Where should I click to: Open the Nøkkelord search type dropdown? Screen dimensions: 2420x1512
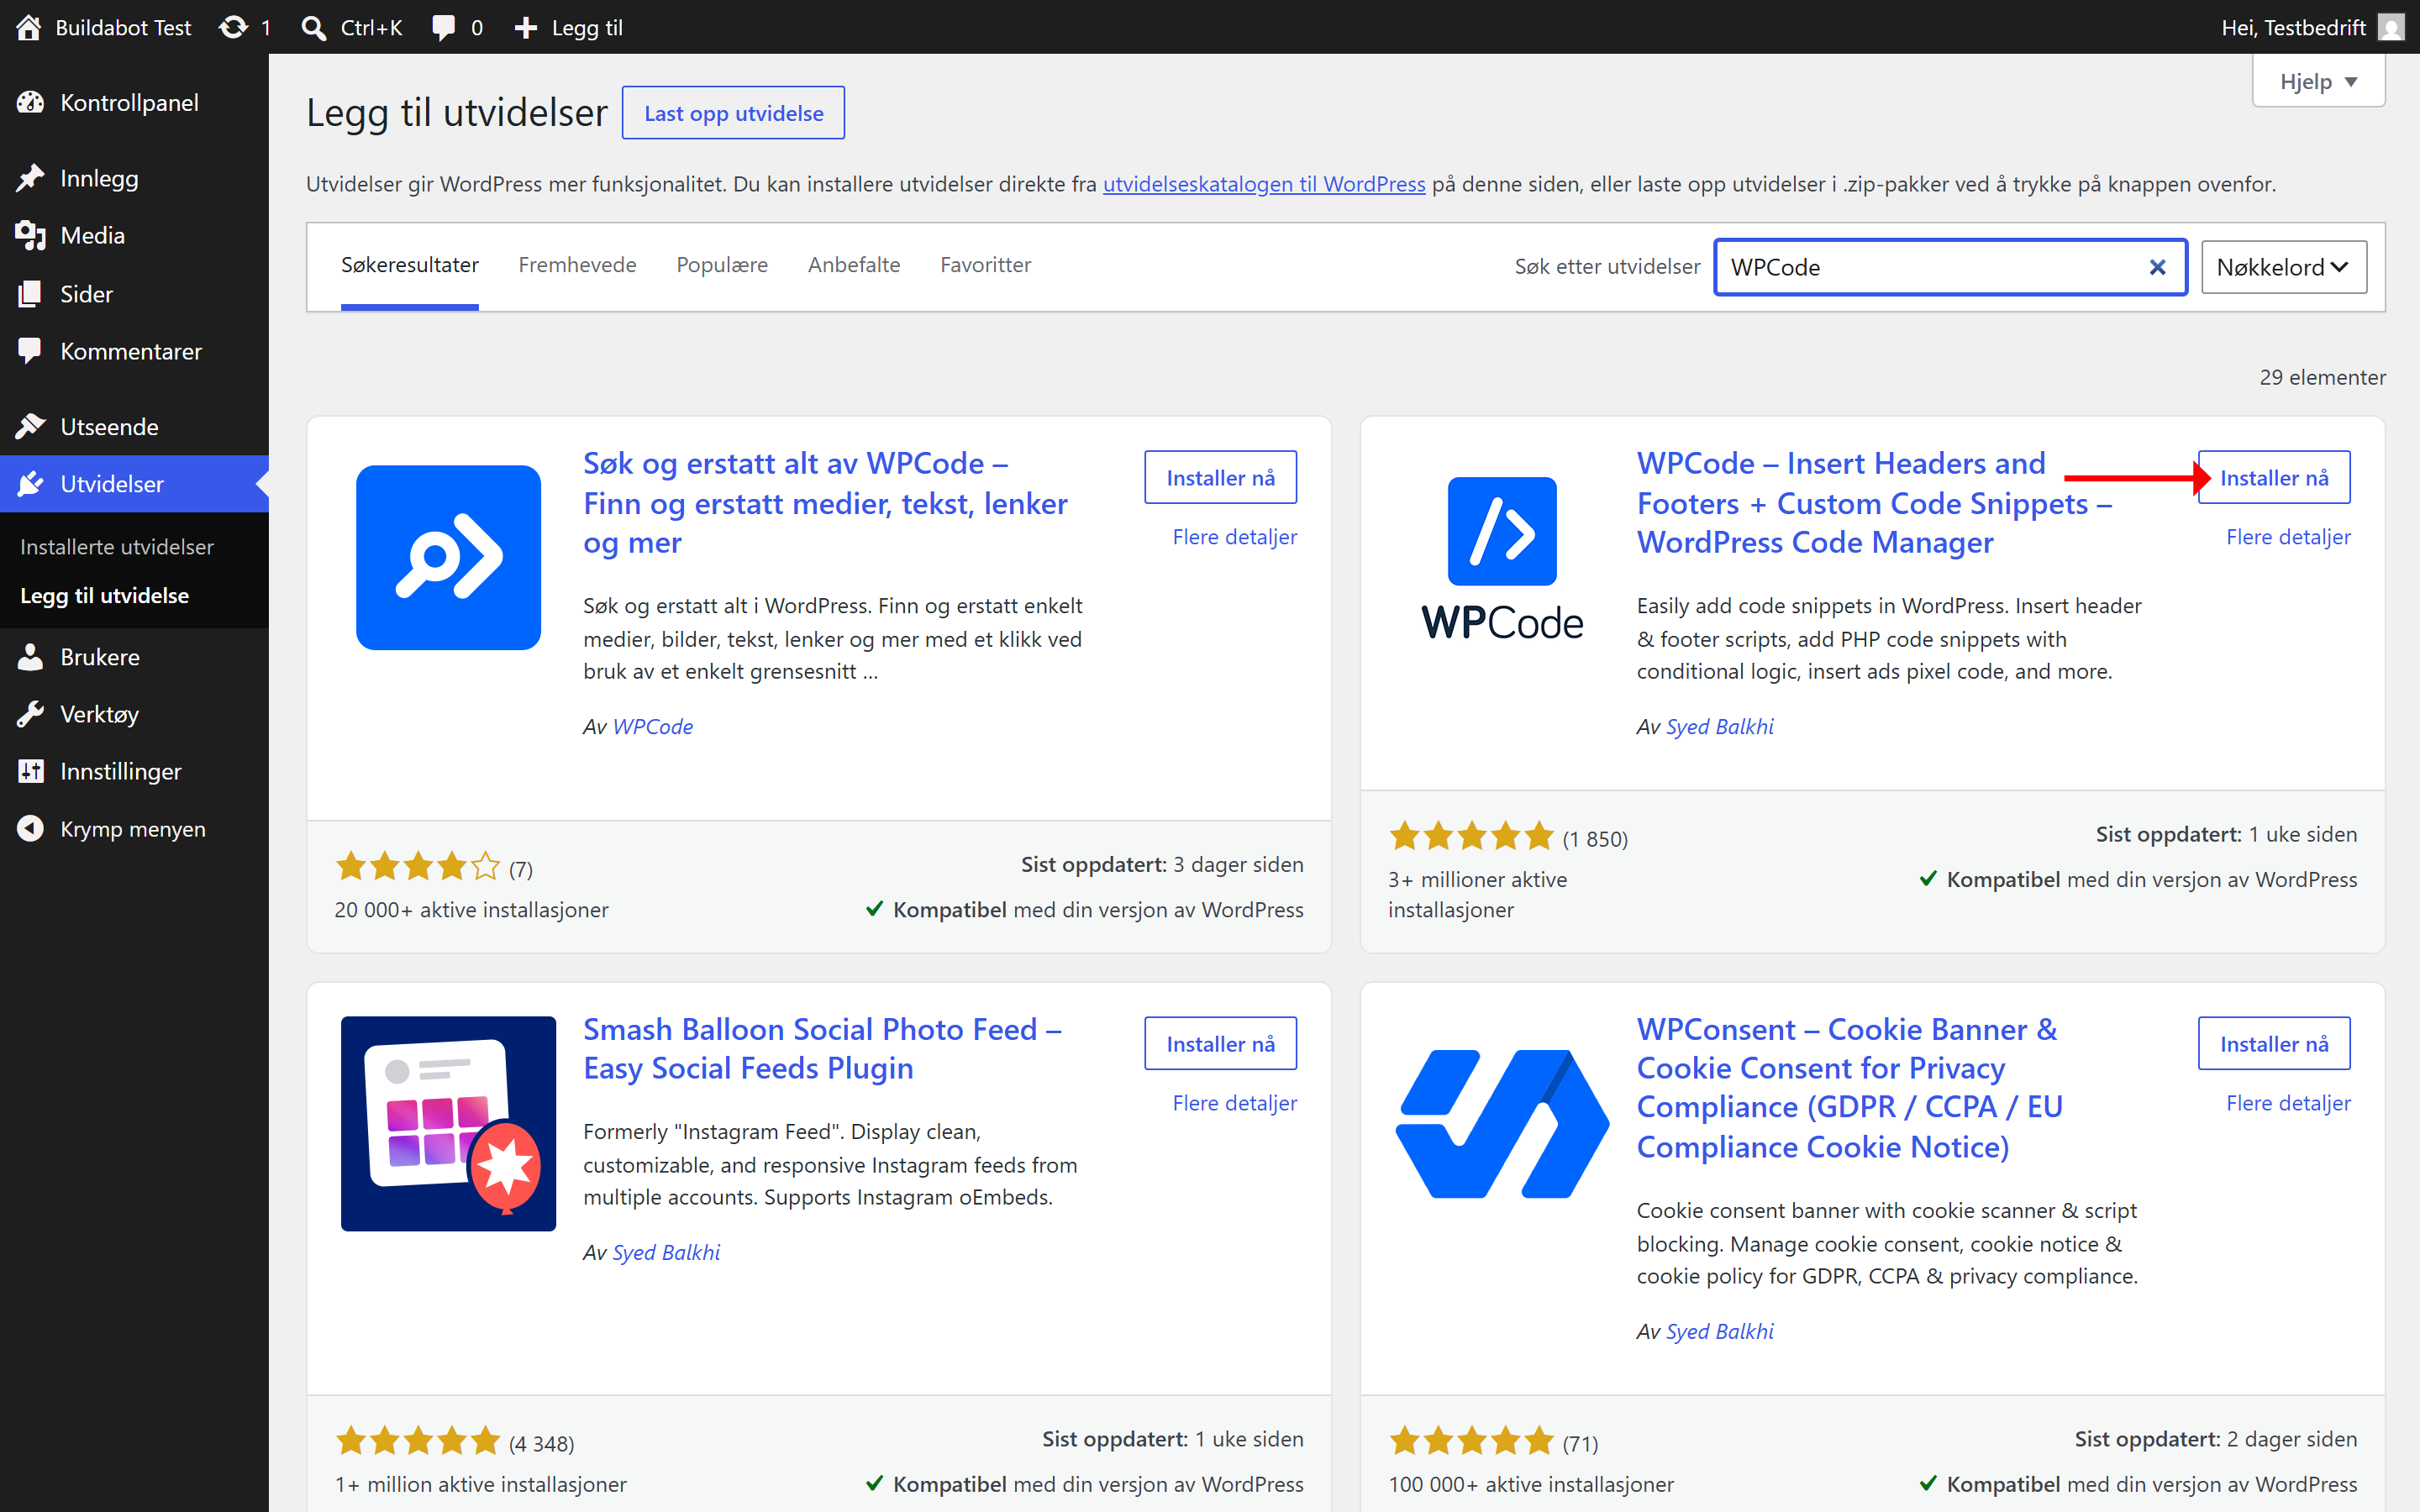pyautogui.click(x=2283, y=267)
